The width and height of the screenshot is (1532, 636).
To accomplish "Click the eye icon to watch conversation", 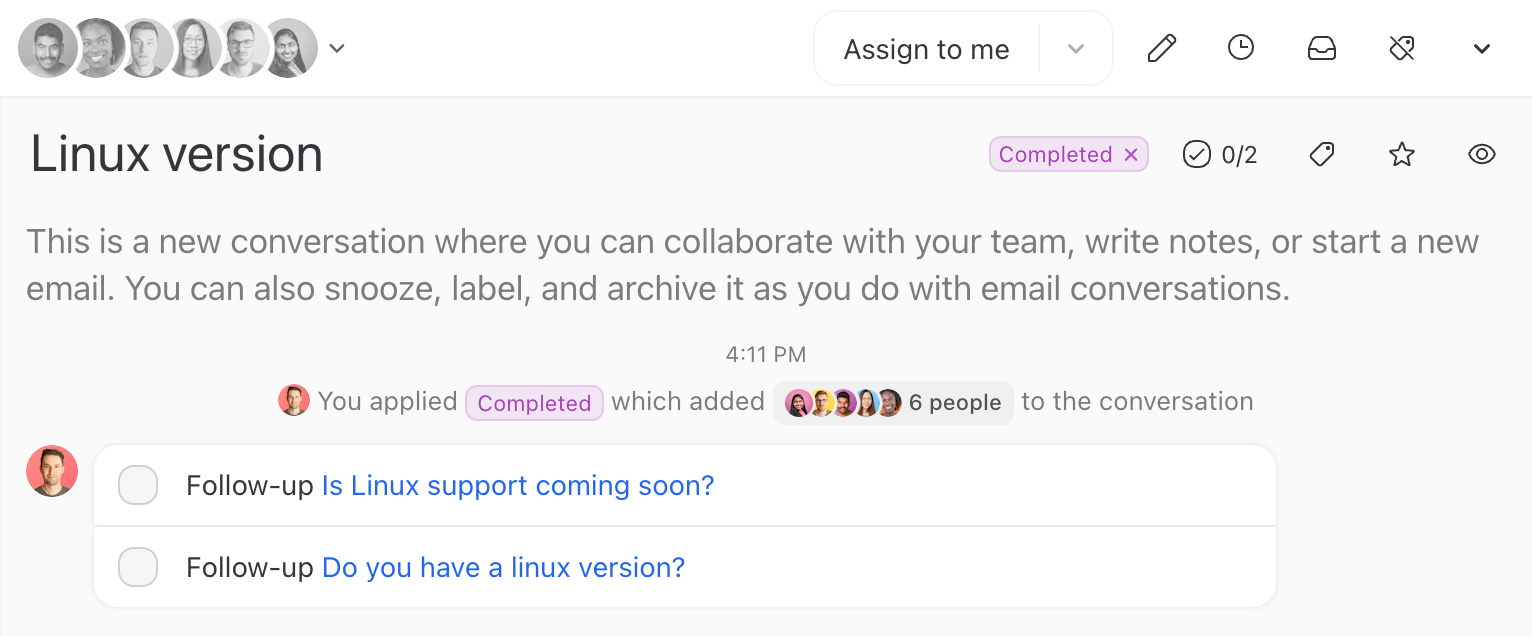I will point(1481,154).
